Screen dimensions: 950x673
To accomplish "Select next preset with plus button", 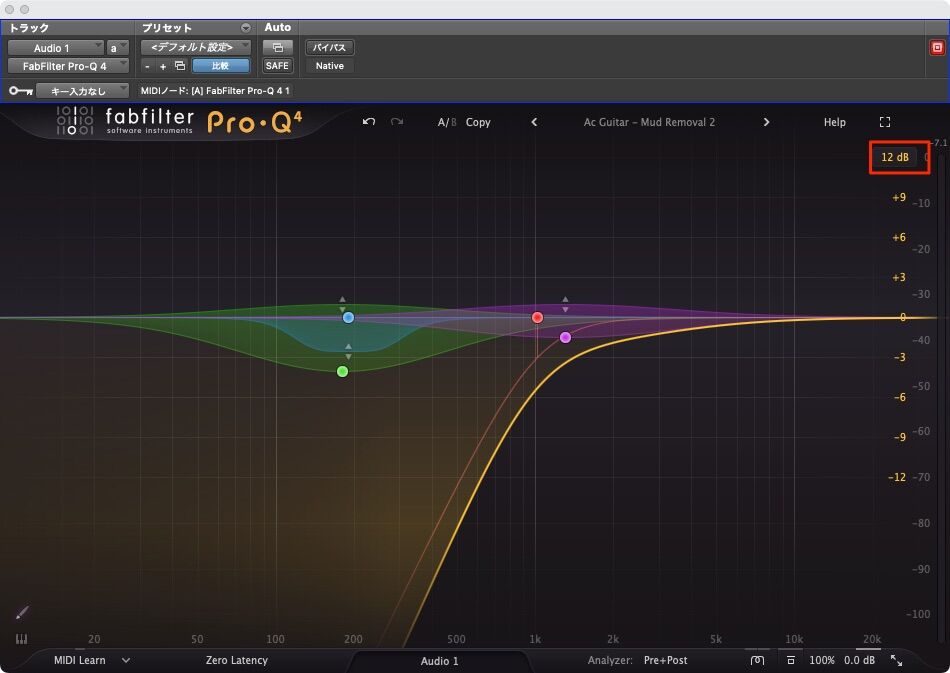I will [x=162, y=66].
